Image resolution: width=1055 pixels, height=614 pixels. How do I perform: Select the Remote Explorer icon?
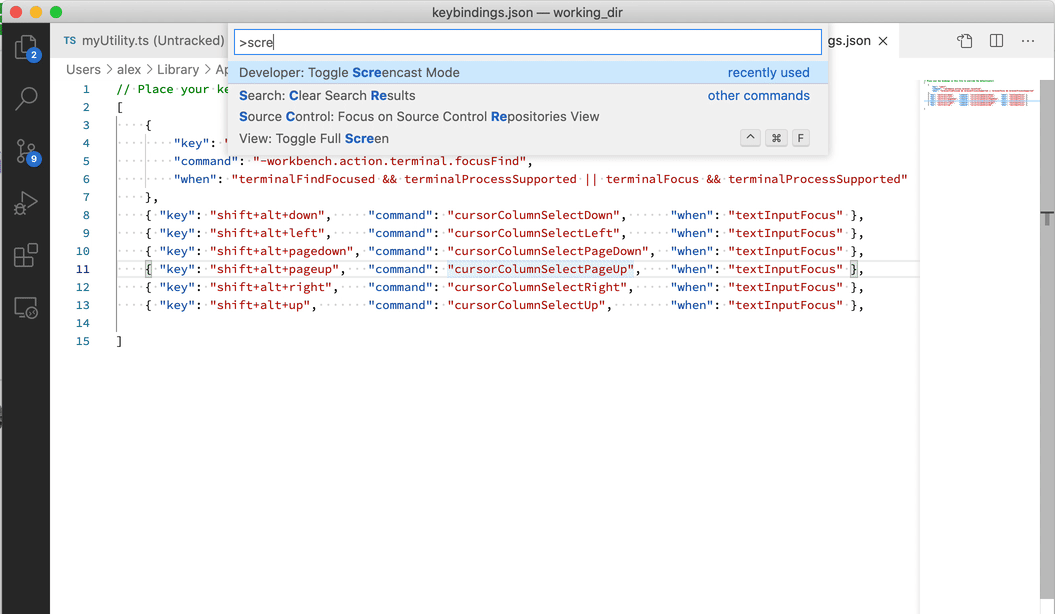point(25,307)
